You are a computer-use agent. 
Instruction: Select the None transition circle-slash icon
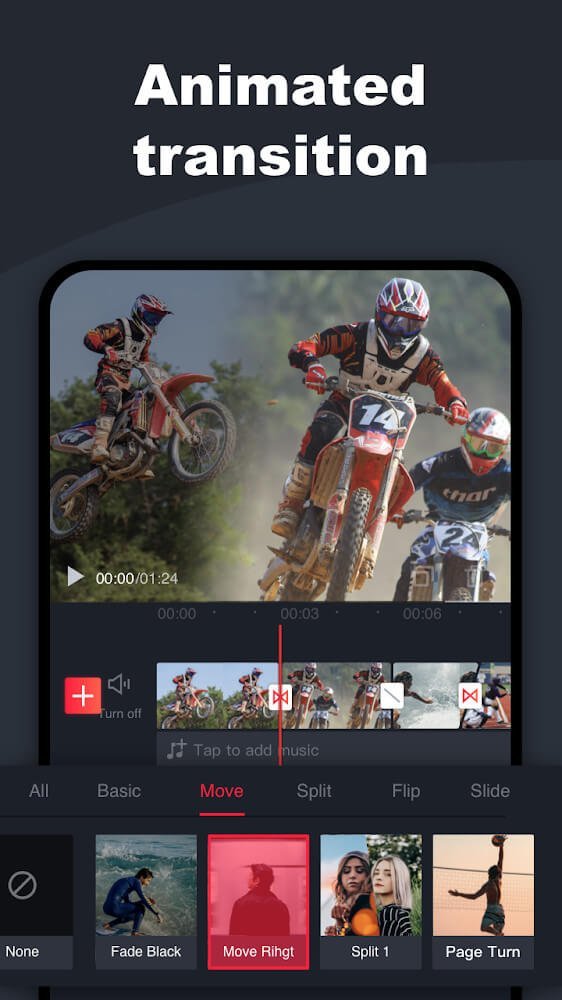click(x=22, y=885)
